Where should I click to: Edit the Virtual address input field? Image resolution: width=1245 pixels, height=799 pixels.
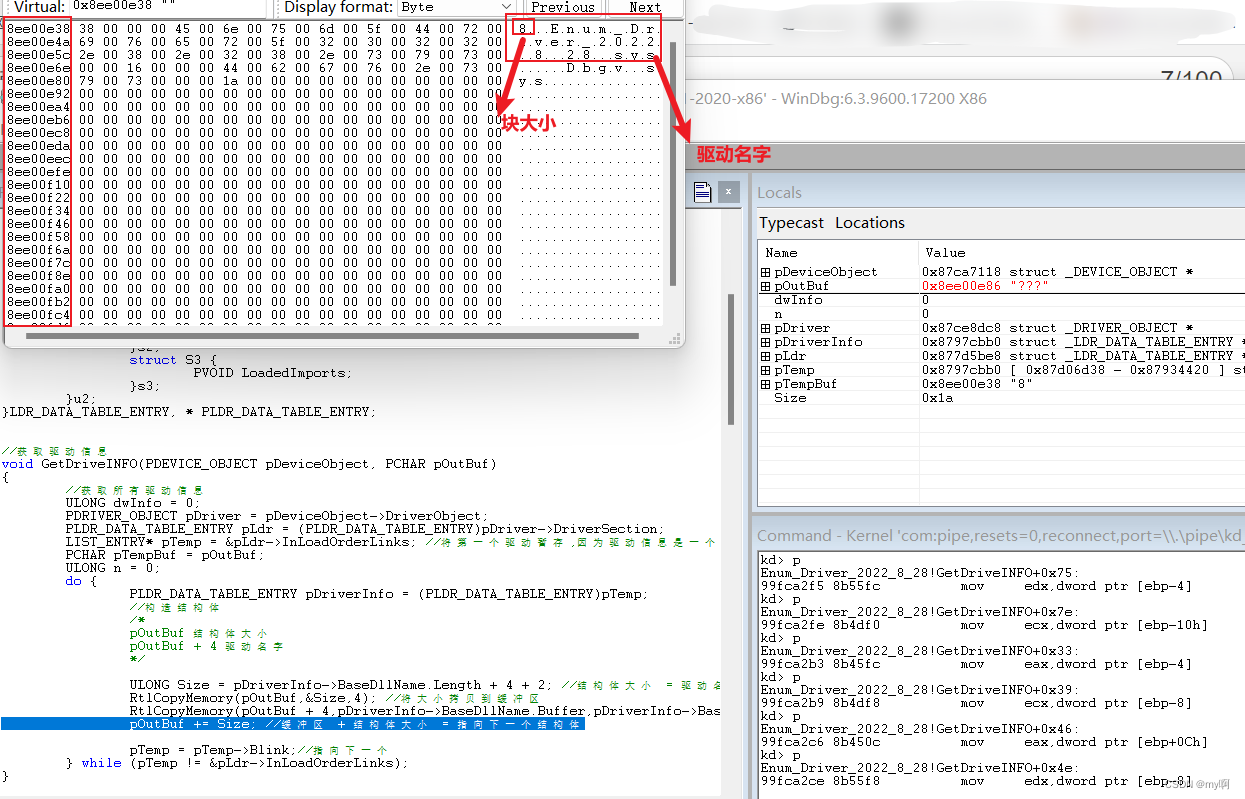tap(168, 6)
